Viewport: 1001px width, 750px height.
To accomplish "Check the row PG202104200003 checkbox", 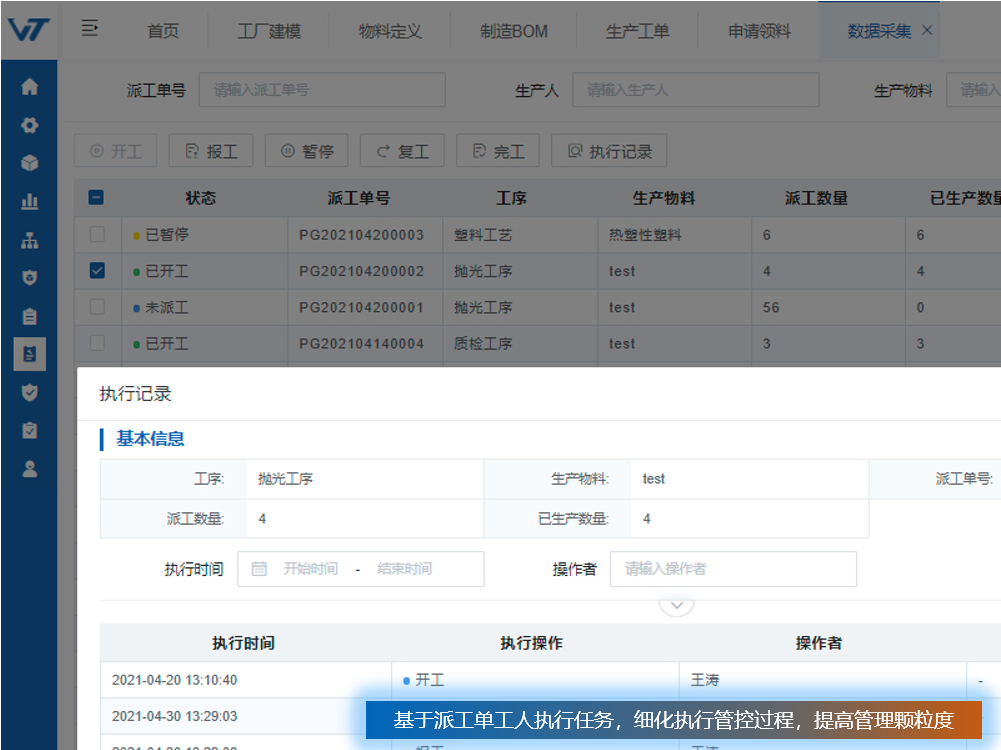I will coord(97,235).
